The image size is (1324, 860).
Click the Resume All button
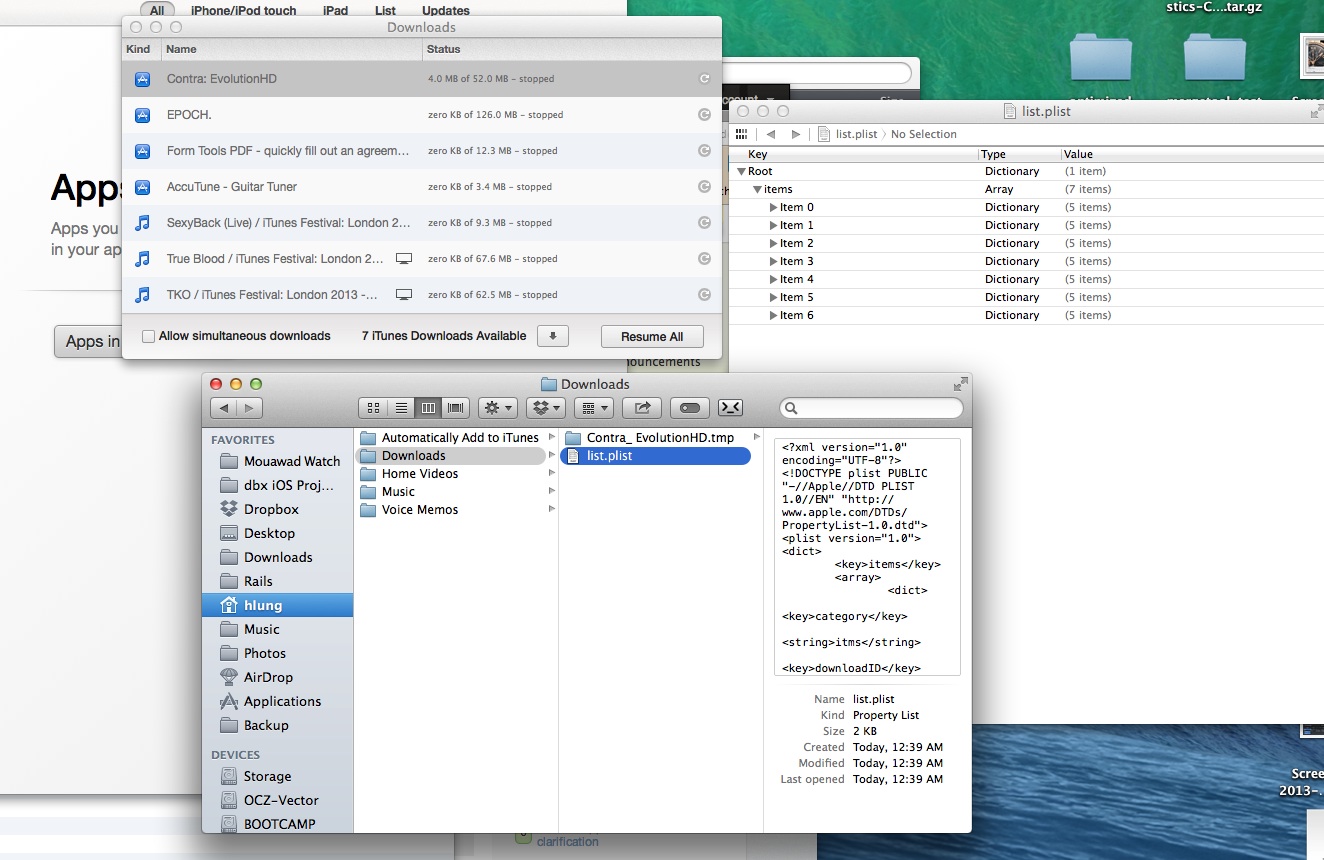click(652, 337)
